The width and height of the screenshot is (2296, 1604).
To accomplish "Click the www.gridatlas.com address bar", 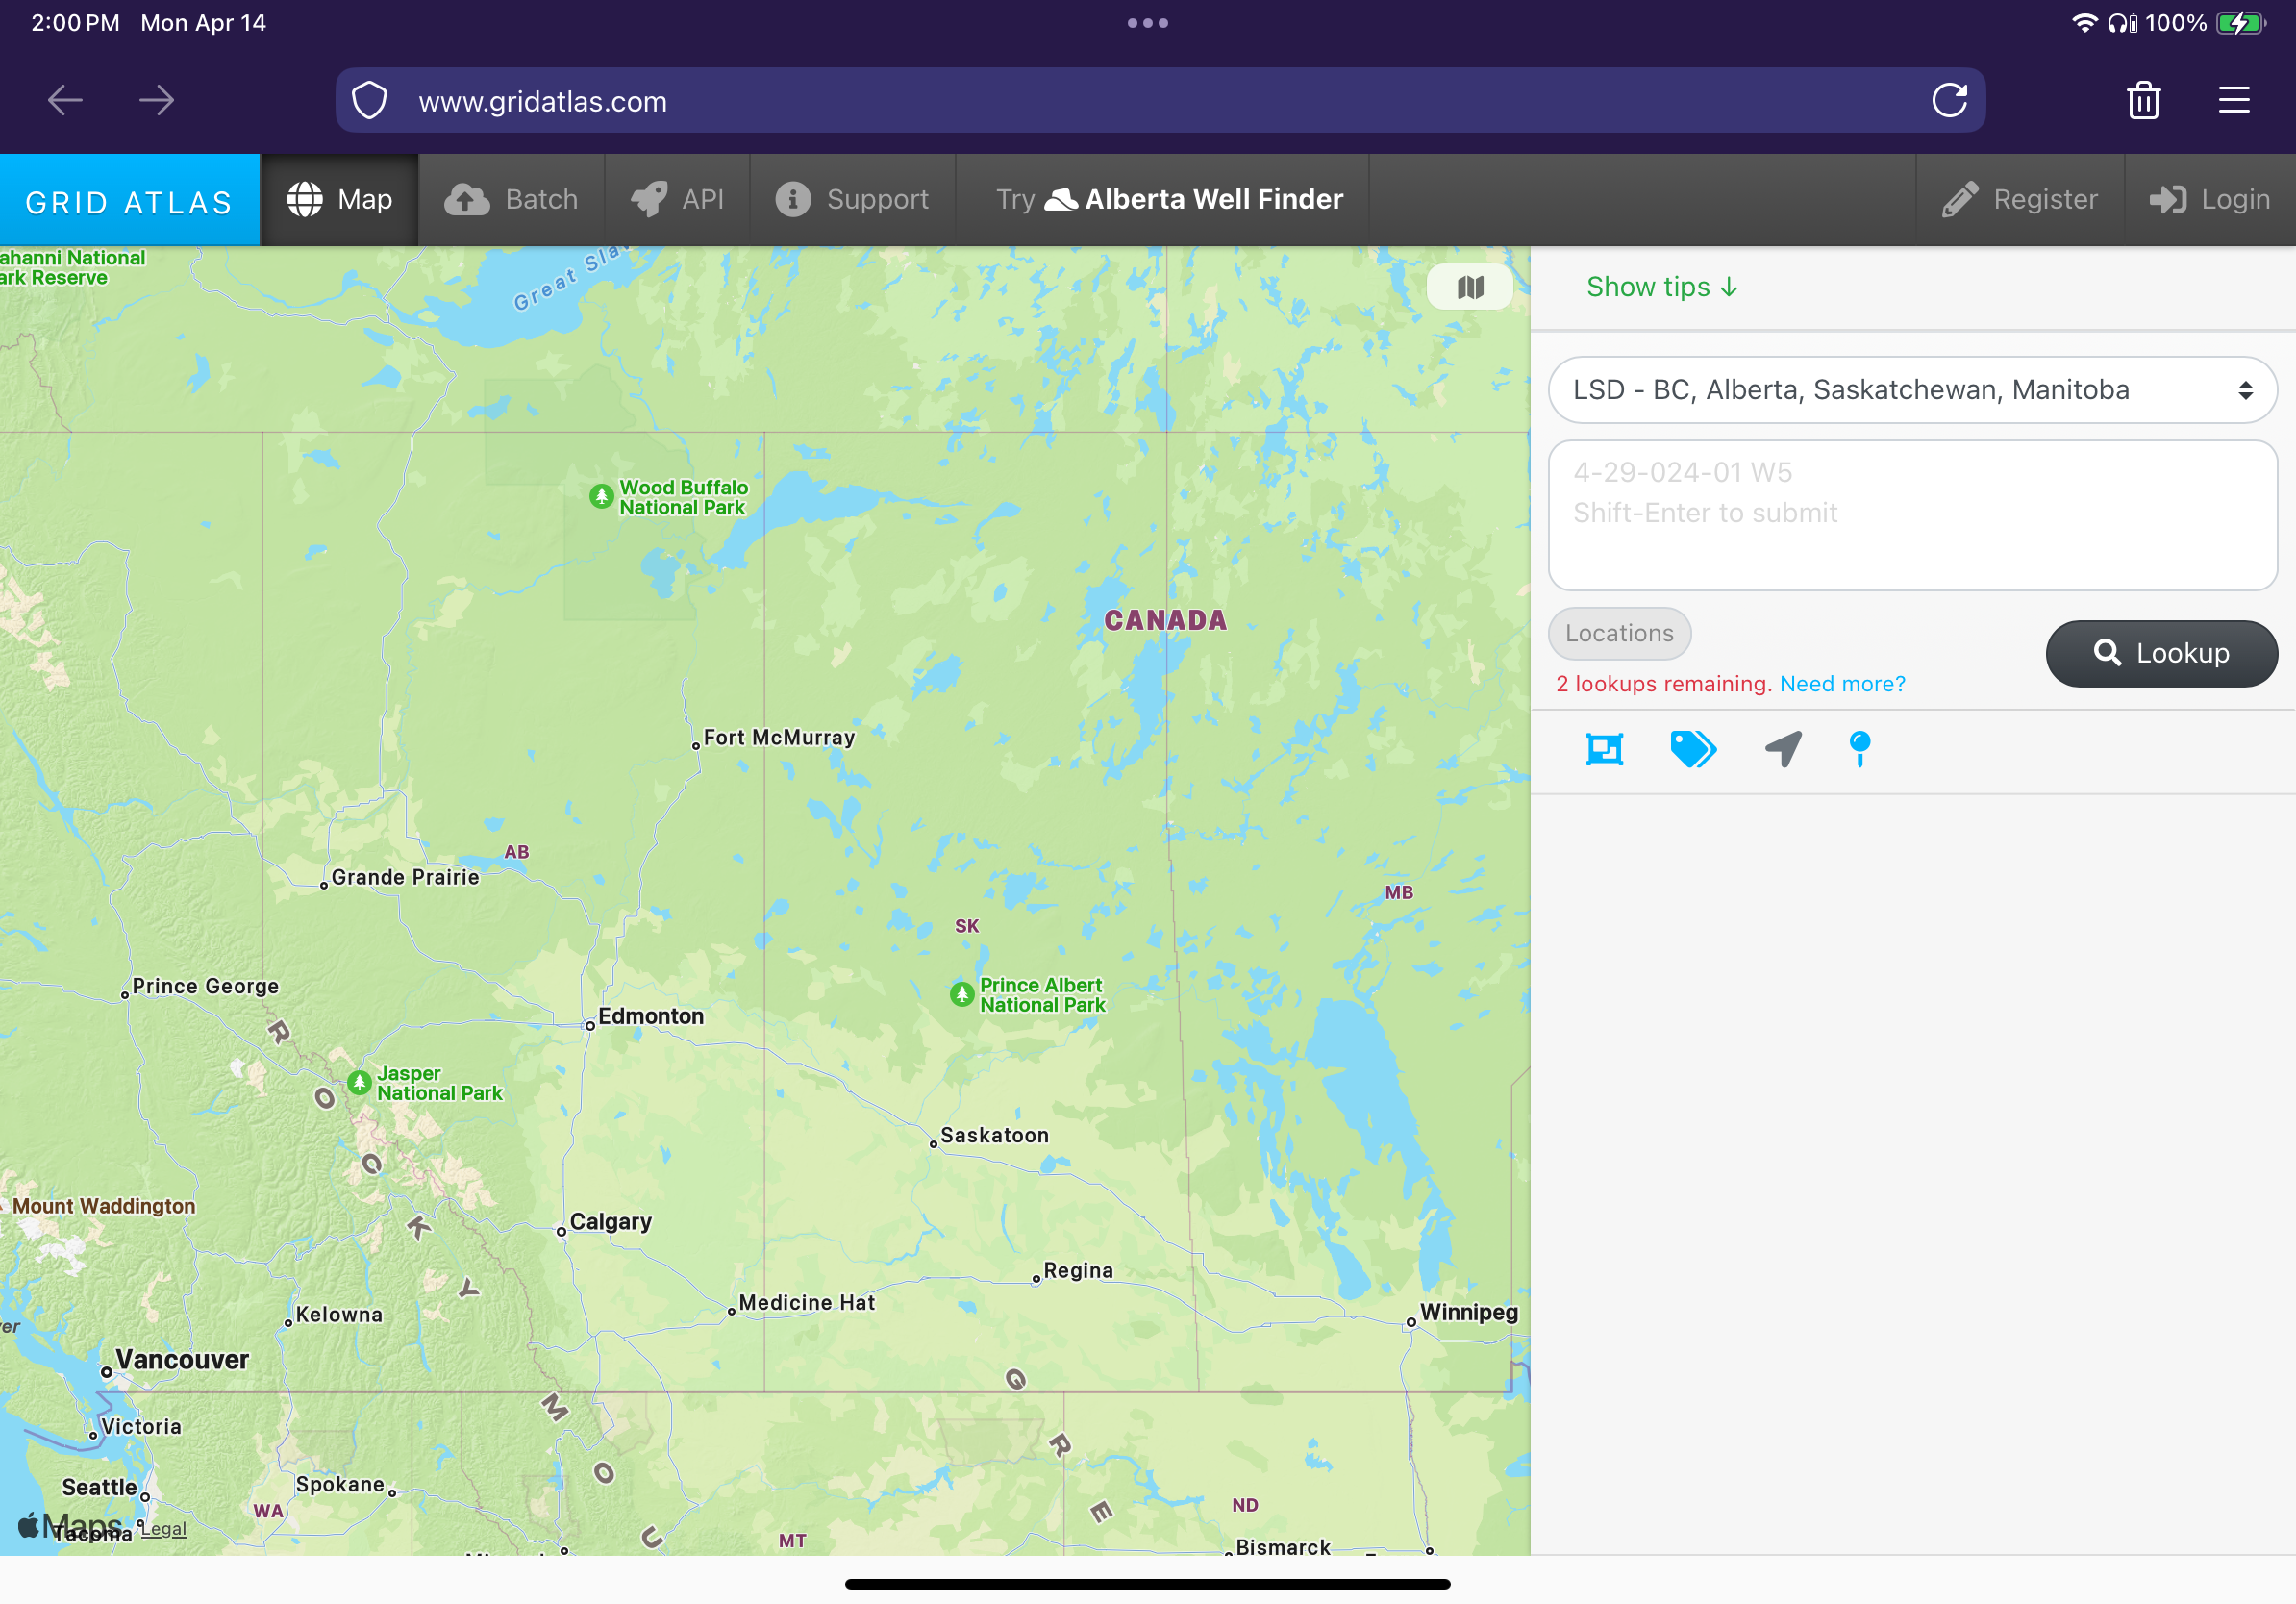I will (x=1160, y=101).
